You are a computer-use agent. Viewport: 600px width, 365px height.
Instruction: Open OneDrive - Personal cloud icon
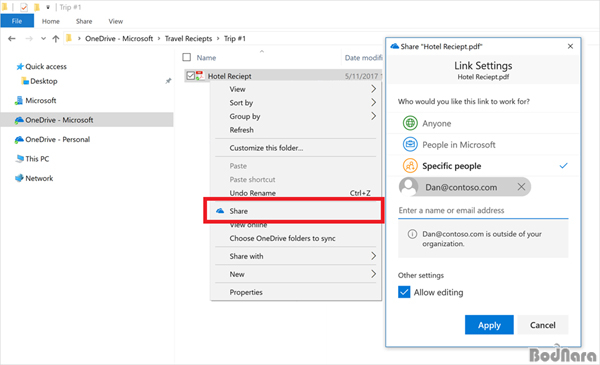(x=19, y=139)
